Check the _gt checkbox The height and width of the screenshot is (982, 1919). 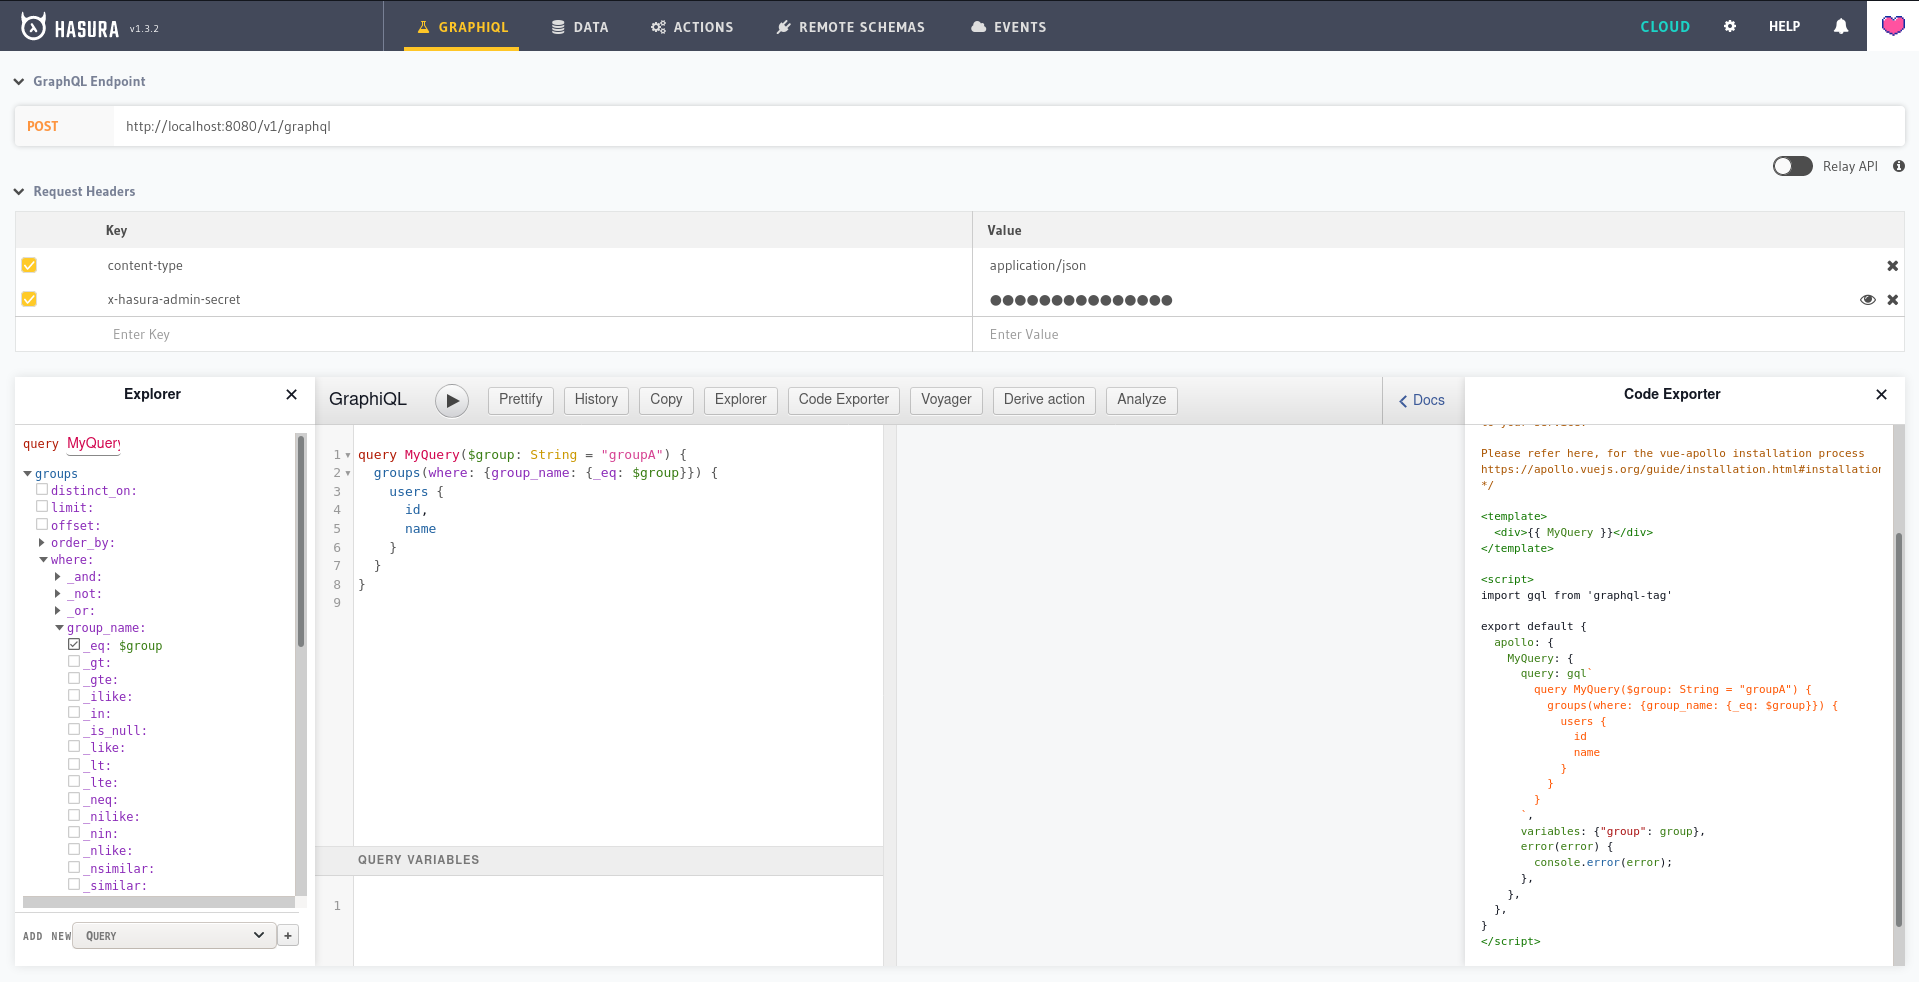[x=74, y=661]
